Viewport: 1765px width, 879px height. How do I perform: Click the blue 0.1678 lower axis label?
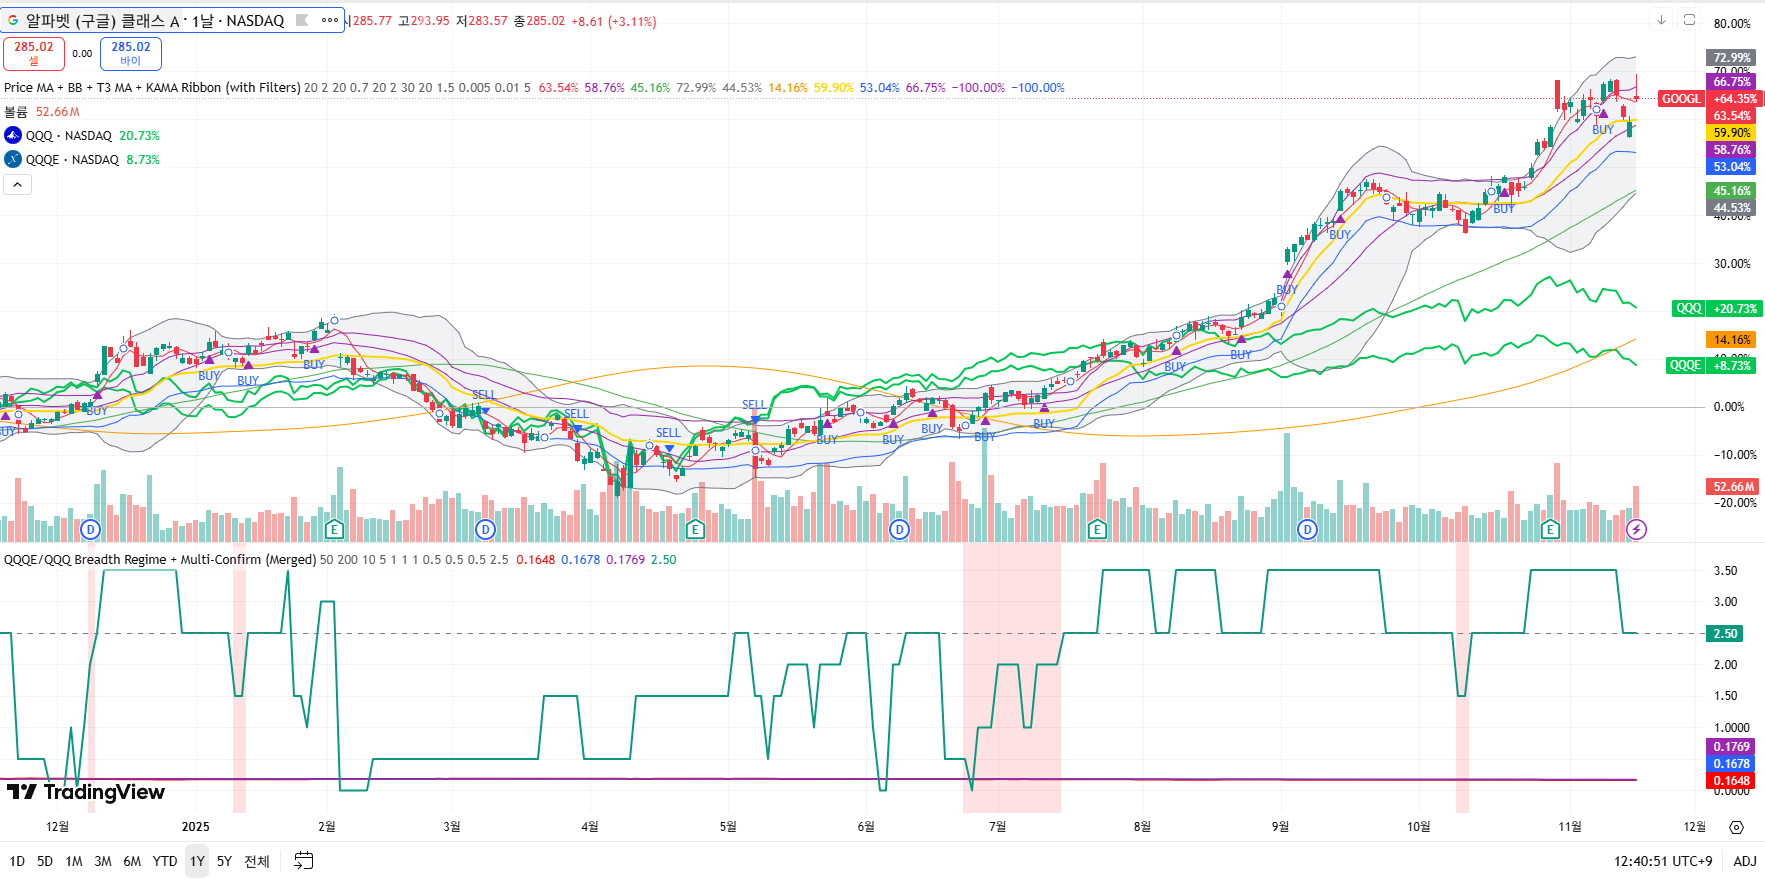point(1731,764)
